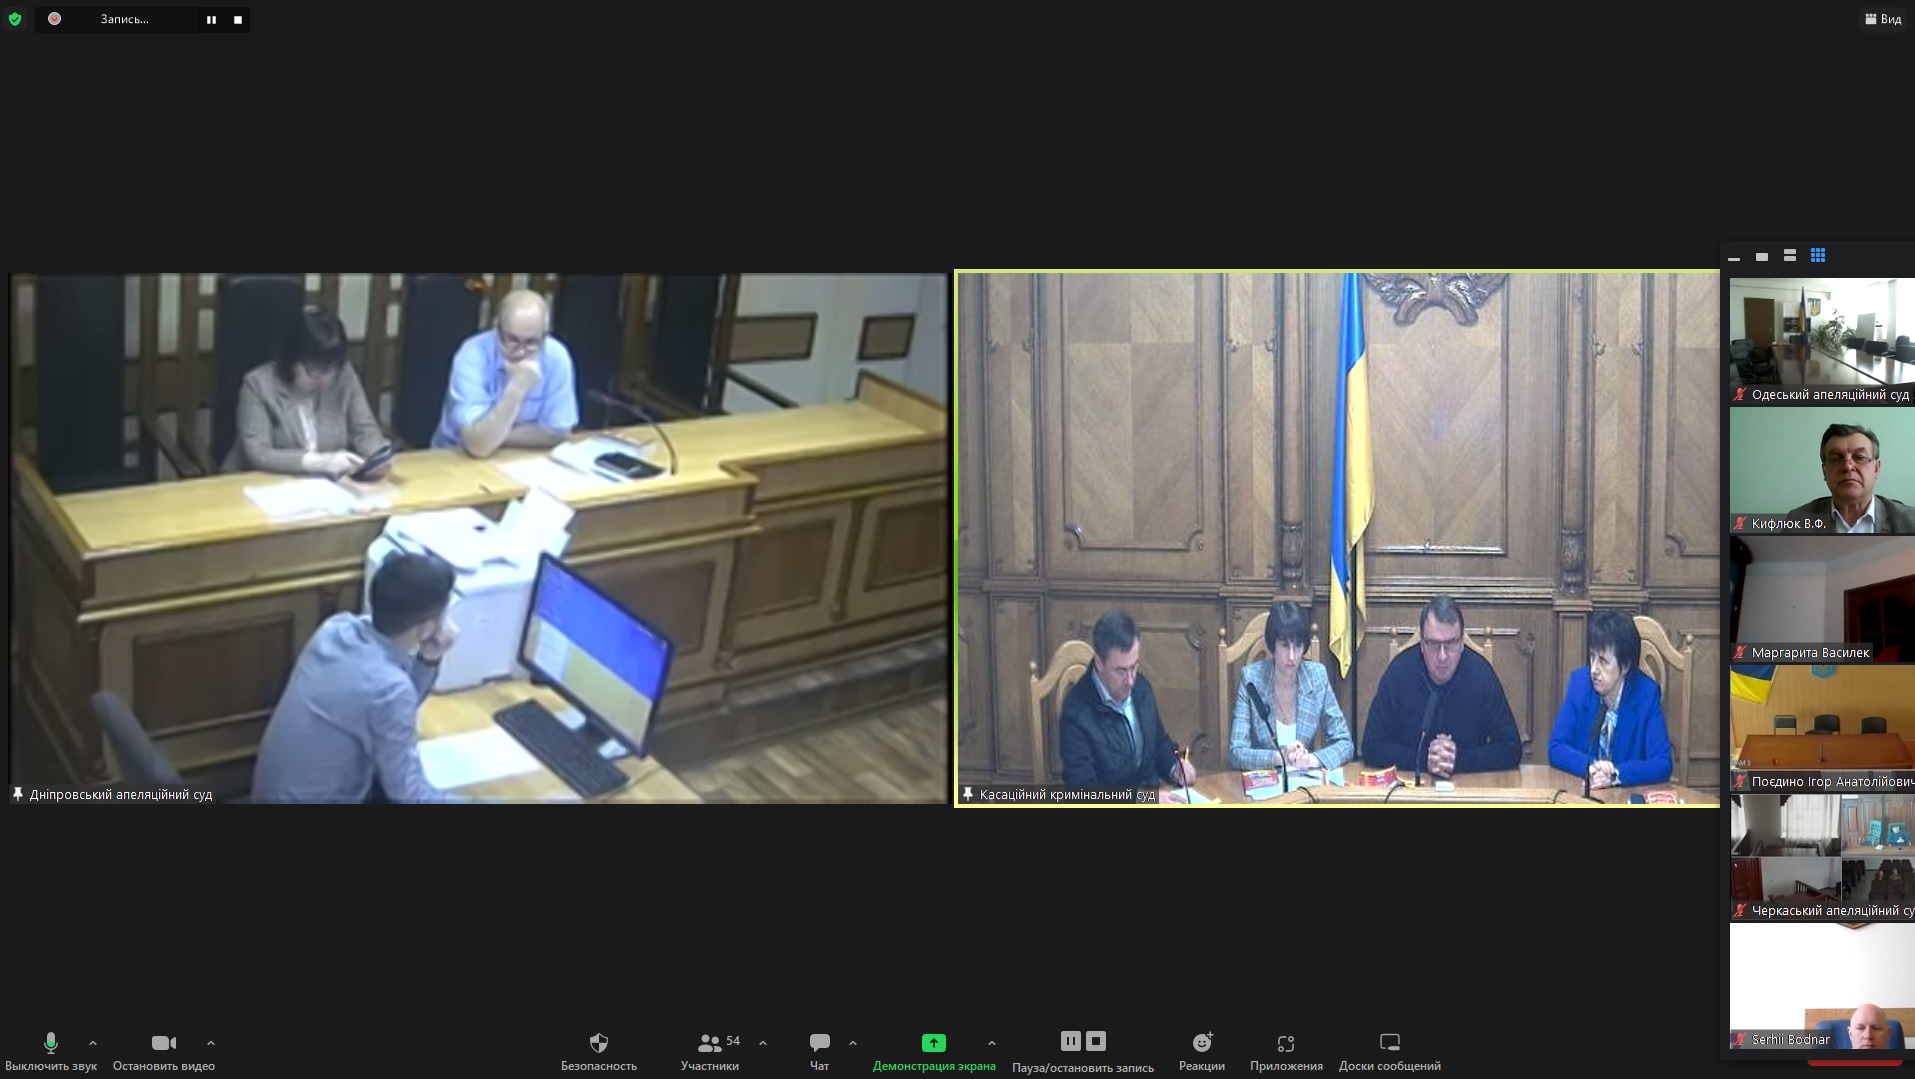
Task: Open the Чат chat panel
Action: point(819,1044)
